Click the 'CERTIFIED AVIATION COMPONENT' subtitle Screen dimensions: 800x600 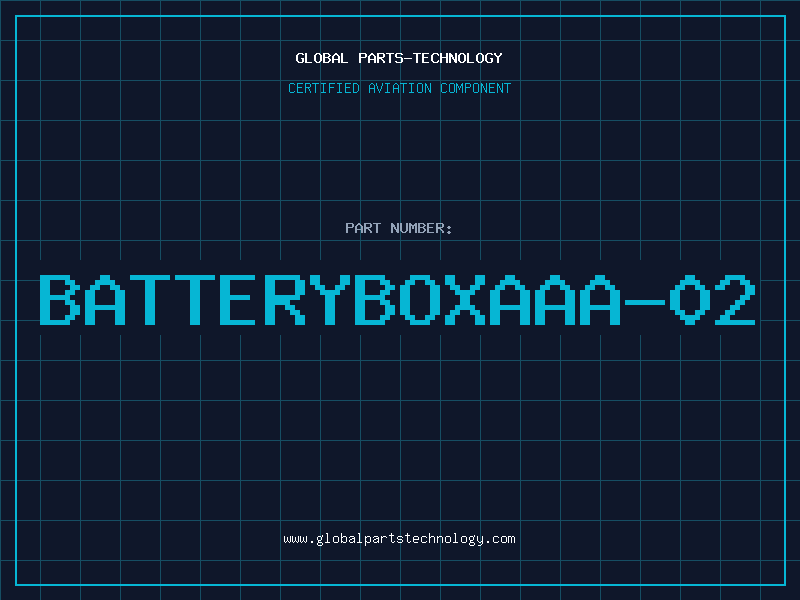pyautogui.click(x=399, y=88)
